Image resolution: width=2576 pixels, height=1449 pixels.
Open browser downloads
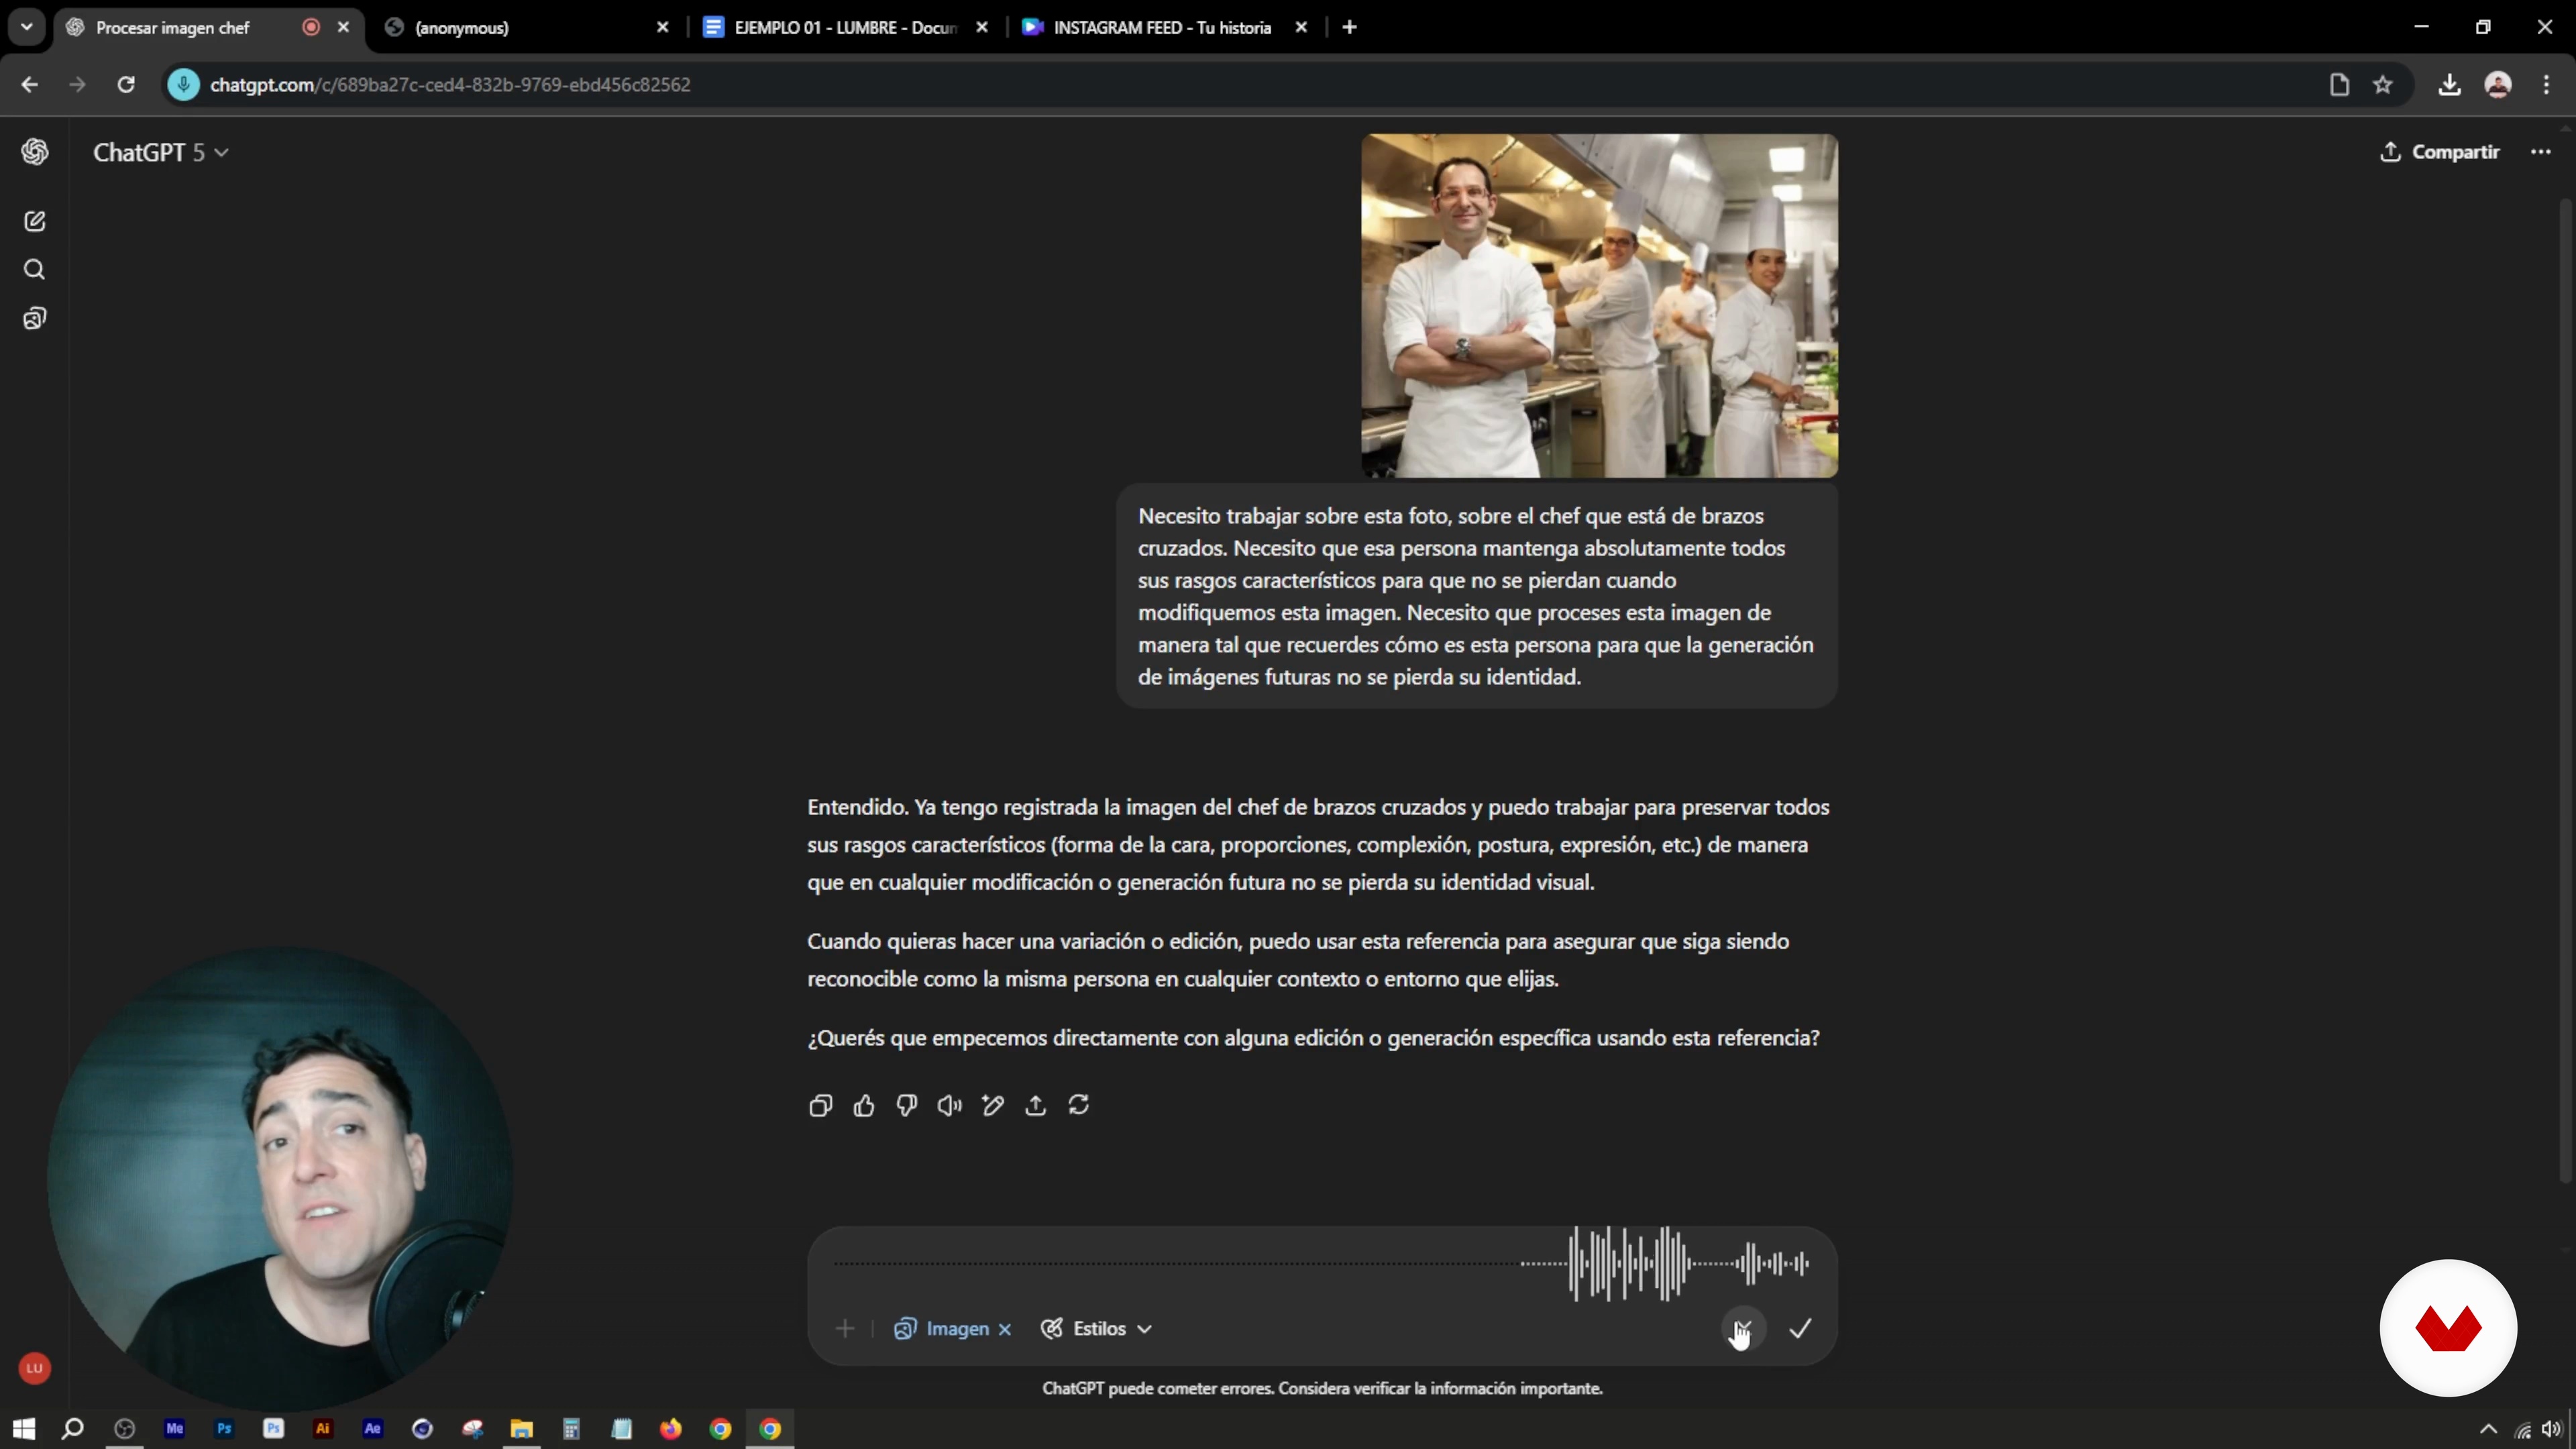[x=2449, y=85]
